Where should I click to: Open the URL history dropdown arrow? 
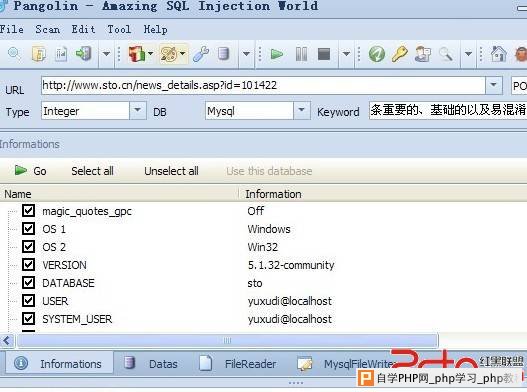[x=493, y=85]
